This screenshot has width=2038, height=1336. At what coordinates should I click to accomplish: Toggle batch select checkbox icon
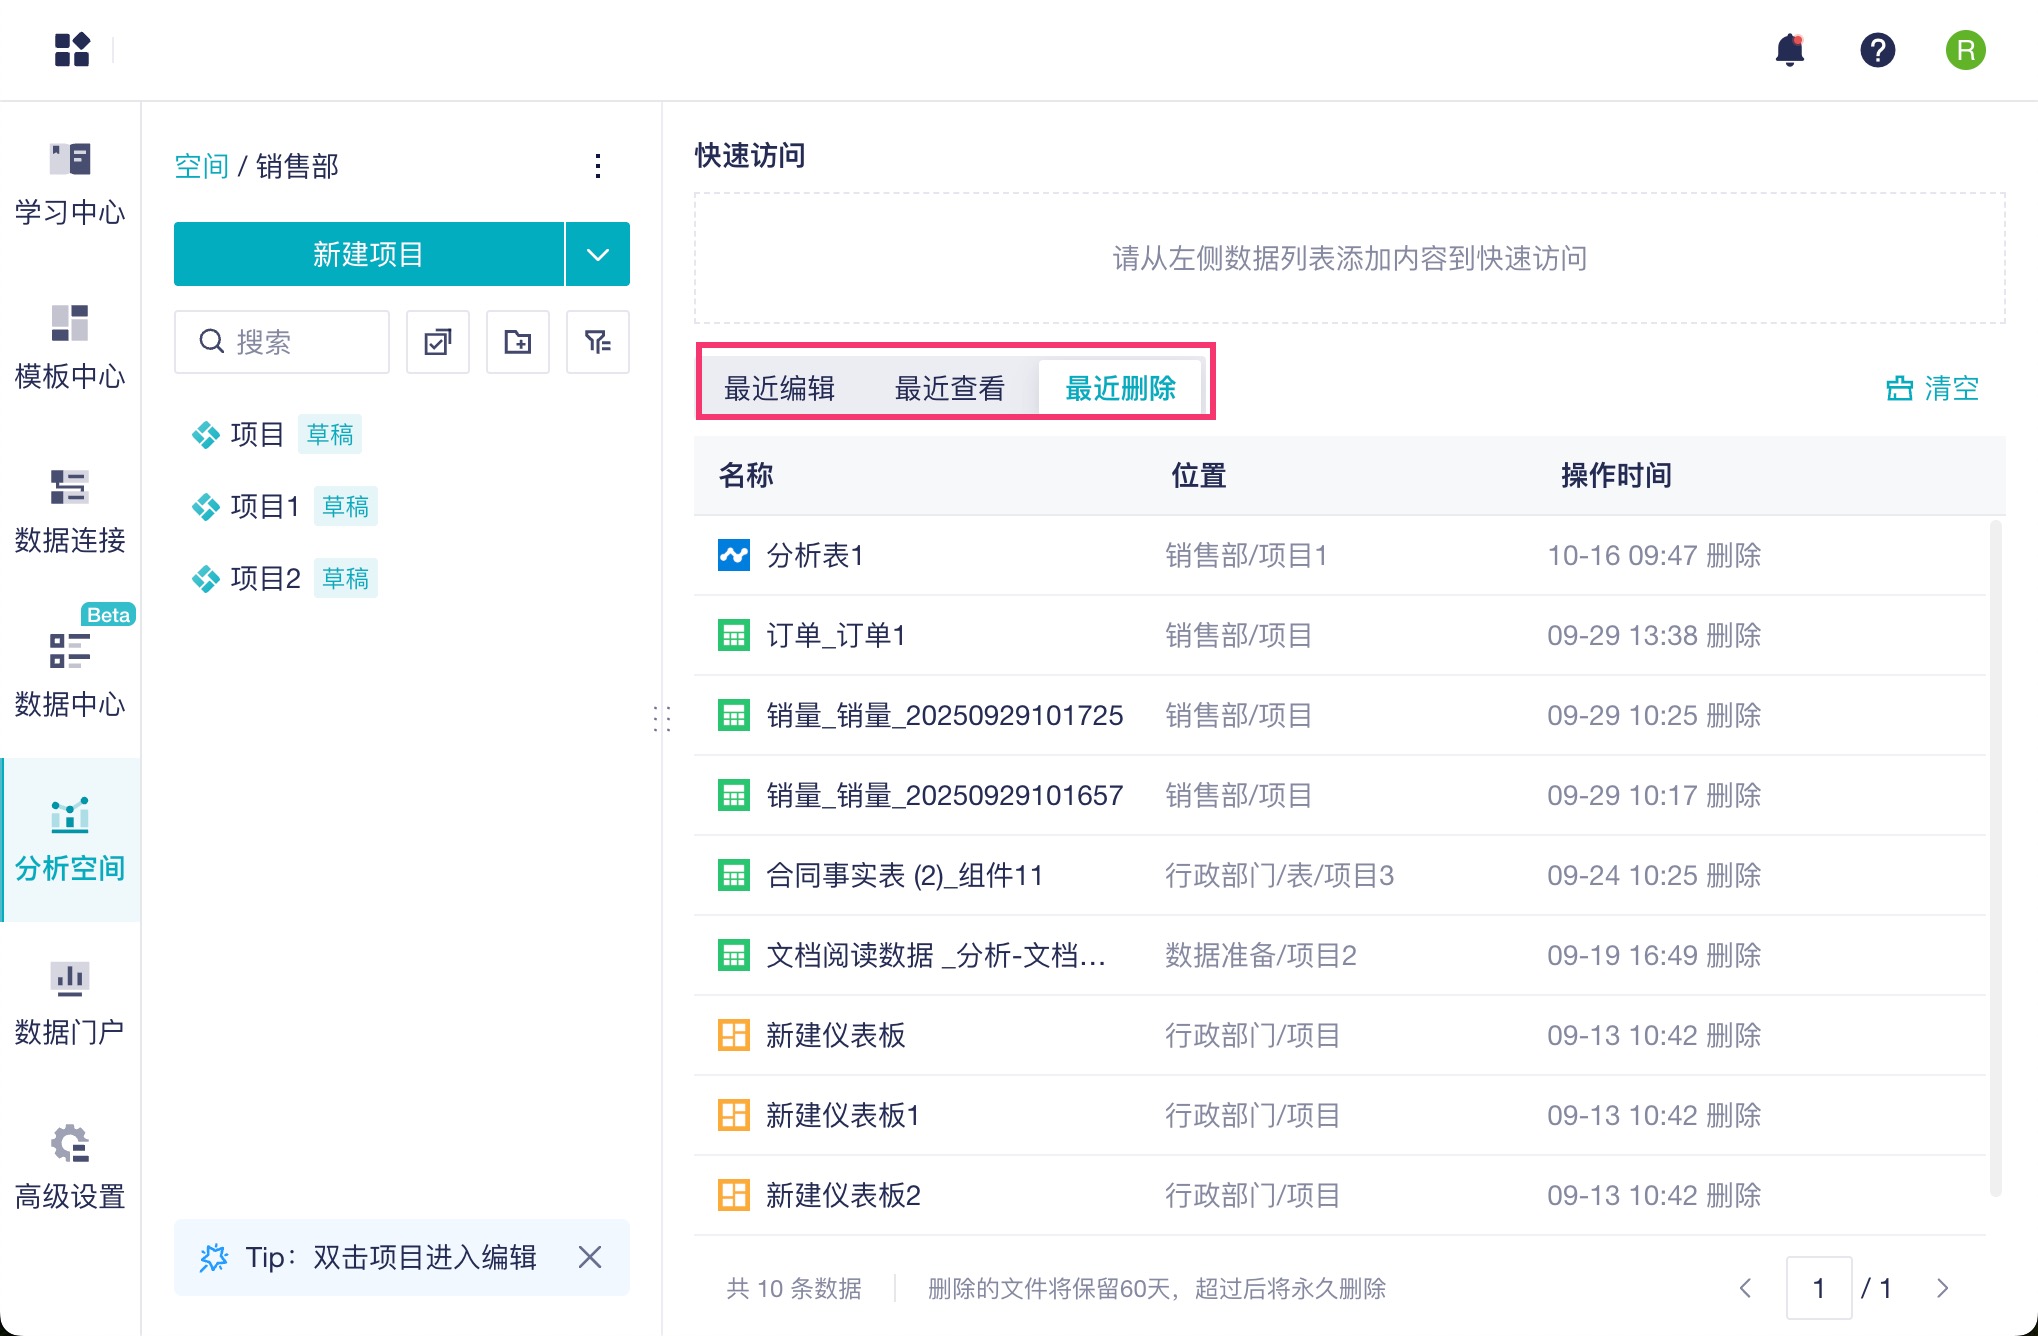click(x=437, y=342)
